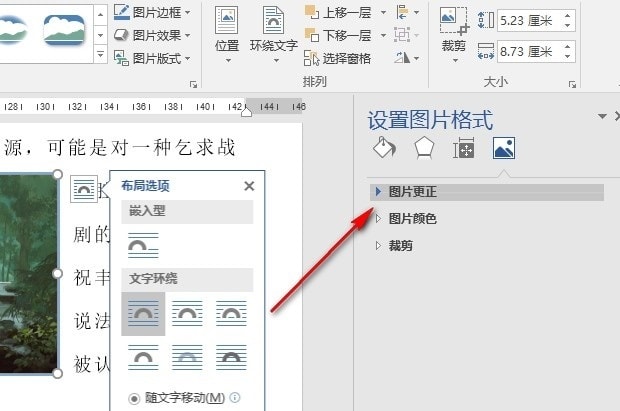Decrease the picture width with down stepper
This screenshot has width=620, height=411.
coord(568,57)
